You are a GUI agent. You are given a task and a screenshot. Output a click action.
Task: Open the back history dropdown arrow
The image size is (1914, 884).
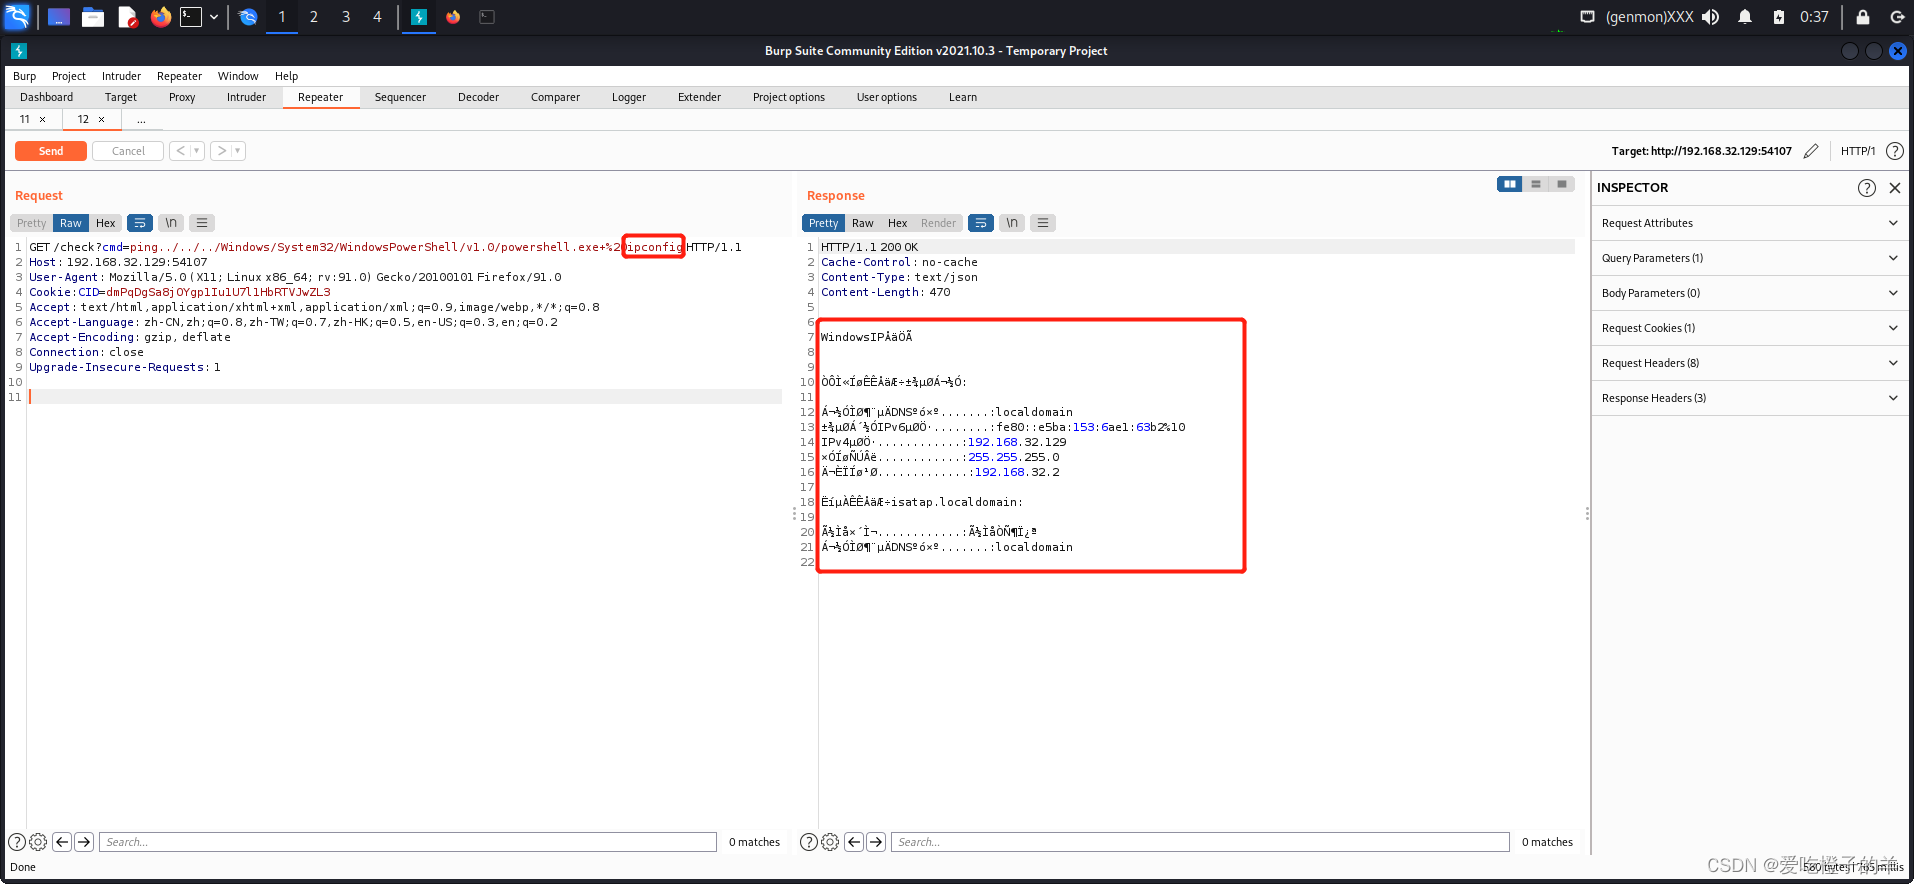coord(197,151)
